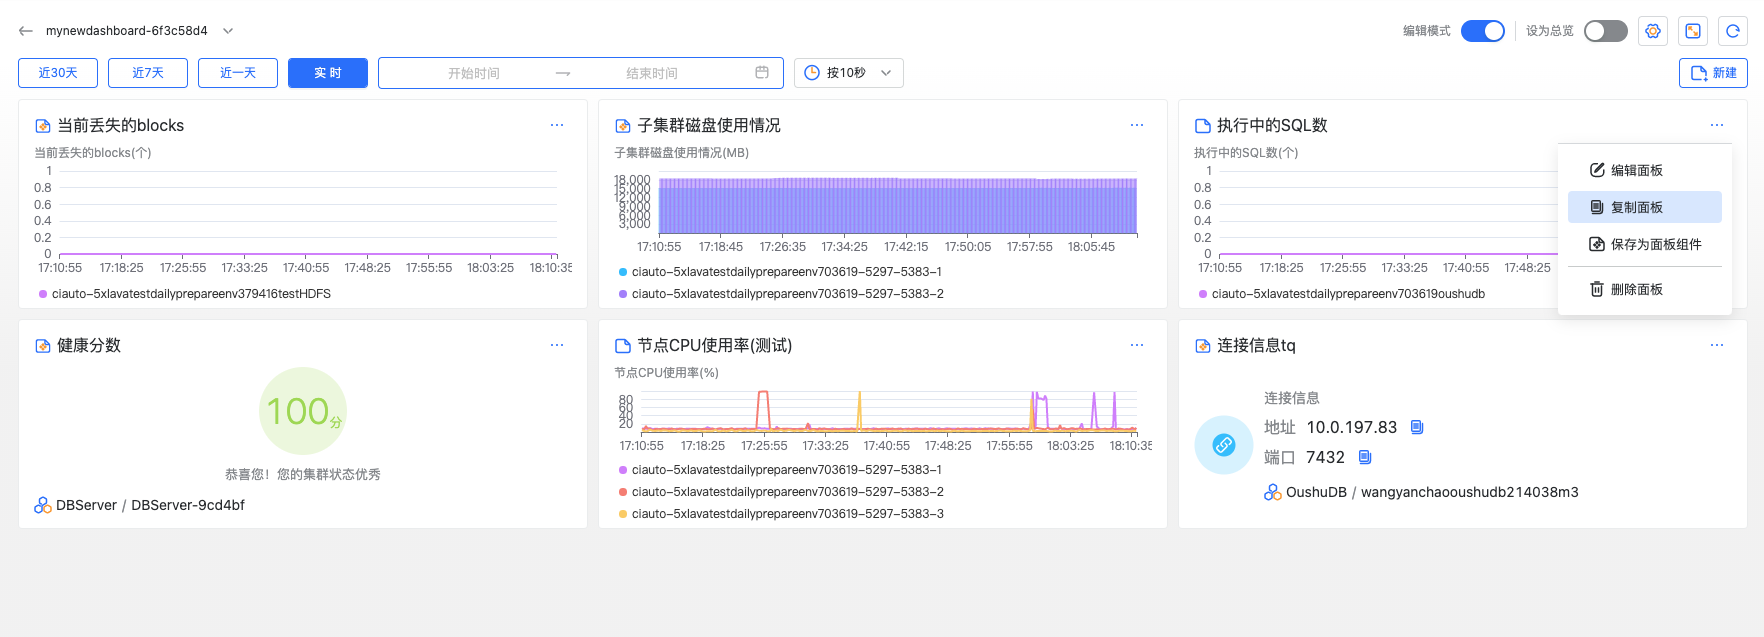This screenshot has width=1764, height=637.
Task: Turn off the 编辑模式 switch
Action: tap(1482, 31)
